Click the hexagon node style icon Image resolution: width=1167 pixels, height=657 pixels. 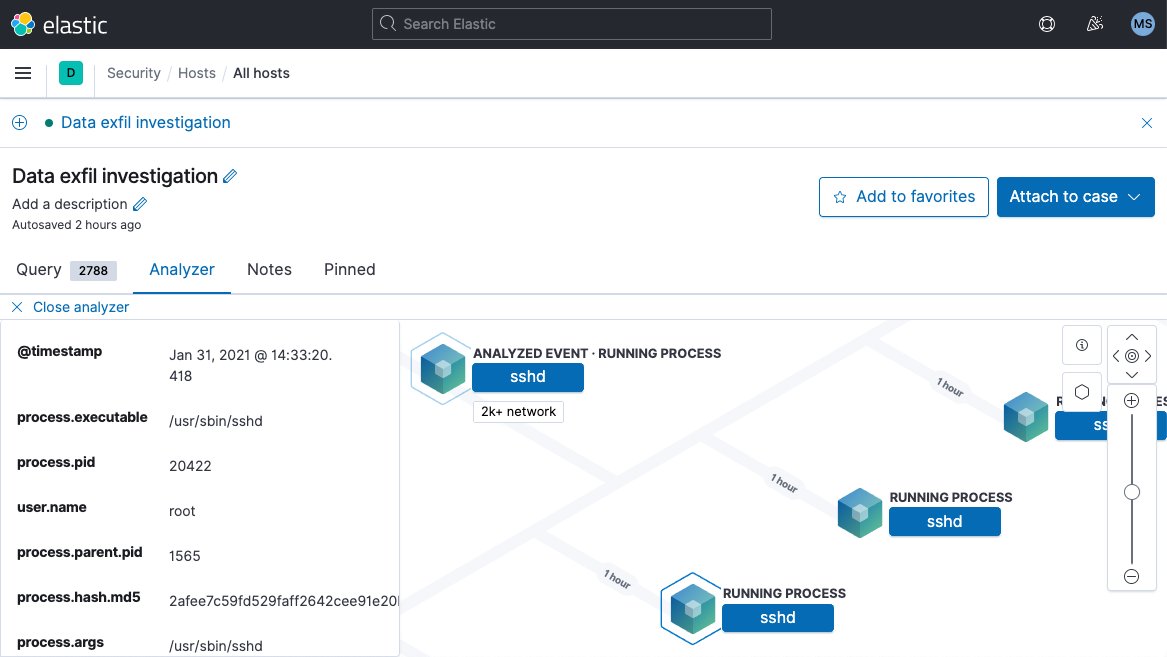[x=1081, y=390]
